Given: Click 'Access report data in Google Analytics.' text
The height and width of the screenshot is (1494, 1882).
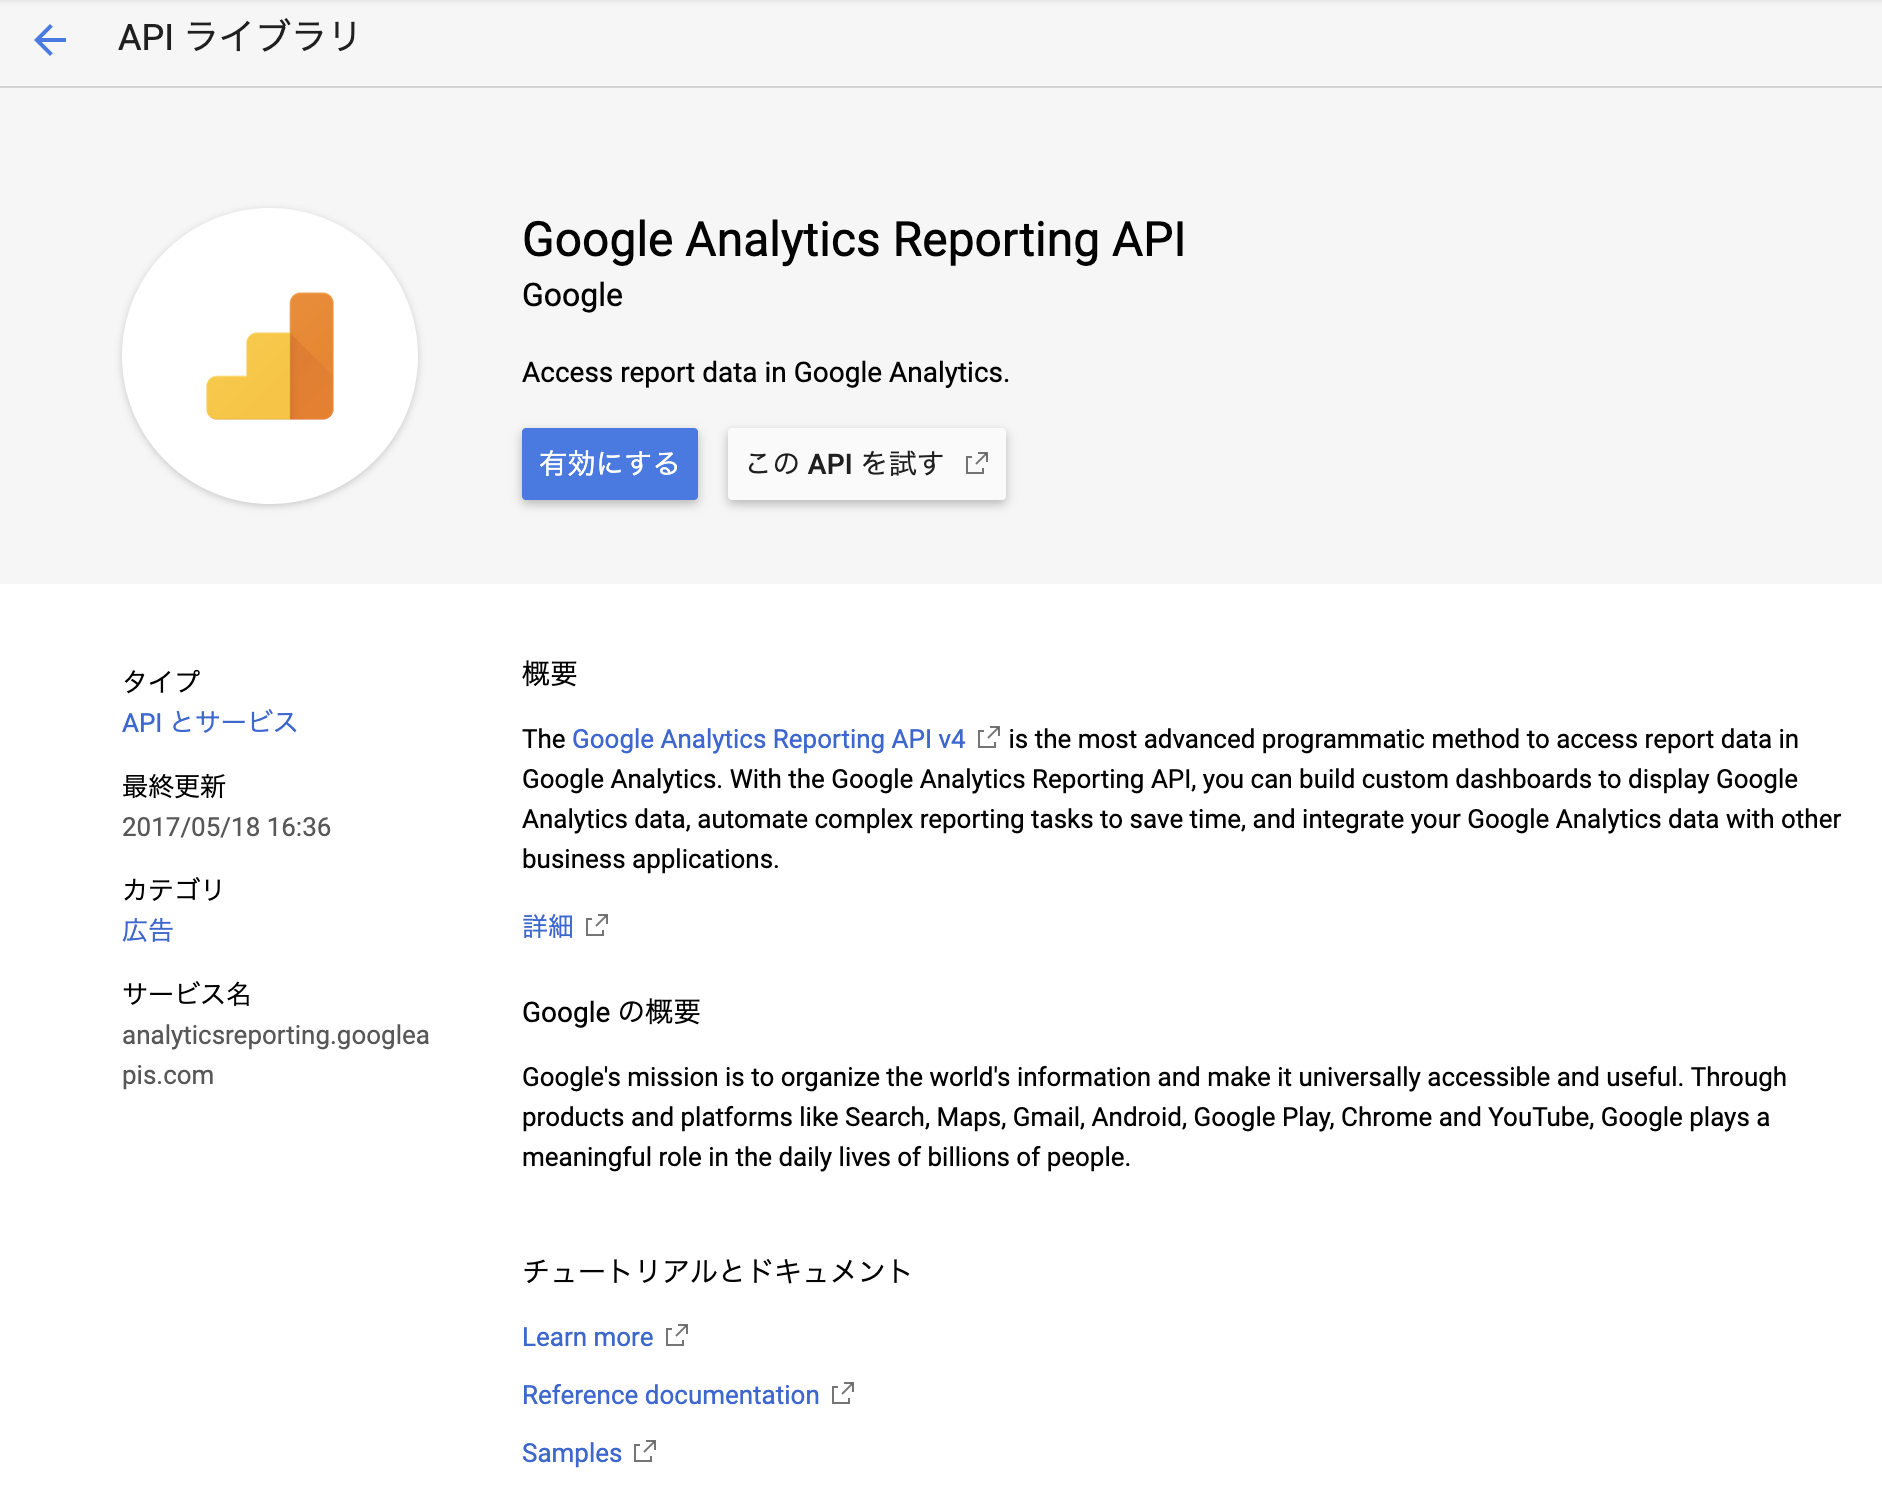Looking at the screenshot, I should click(766, 373).
